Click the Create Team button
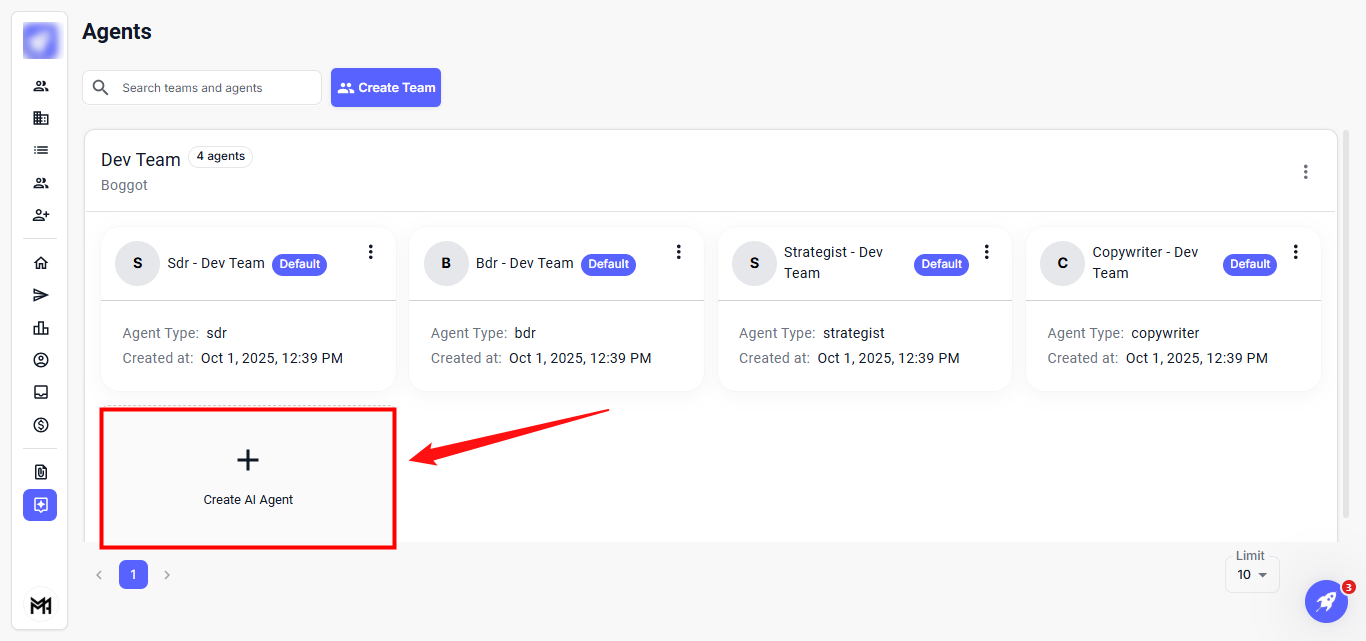Viewport: 1366px width, 641px height. 386,88
